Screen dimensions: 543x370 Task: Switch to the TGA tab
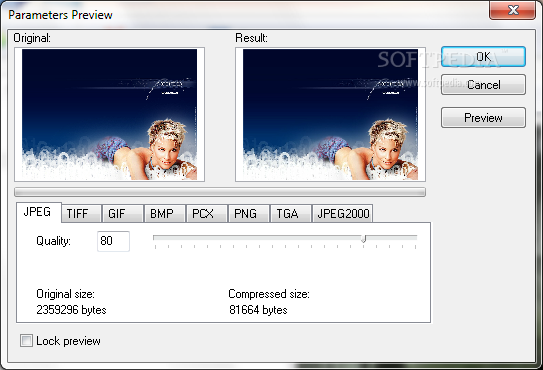(291, 213)
